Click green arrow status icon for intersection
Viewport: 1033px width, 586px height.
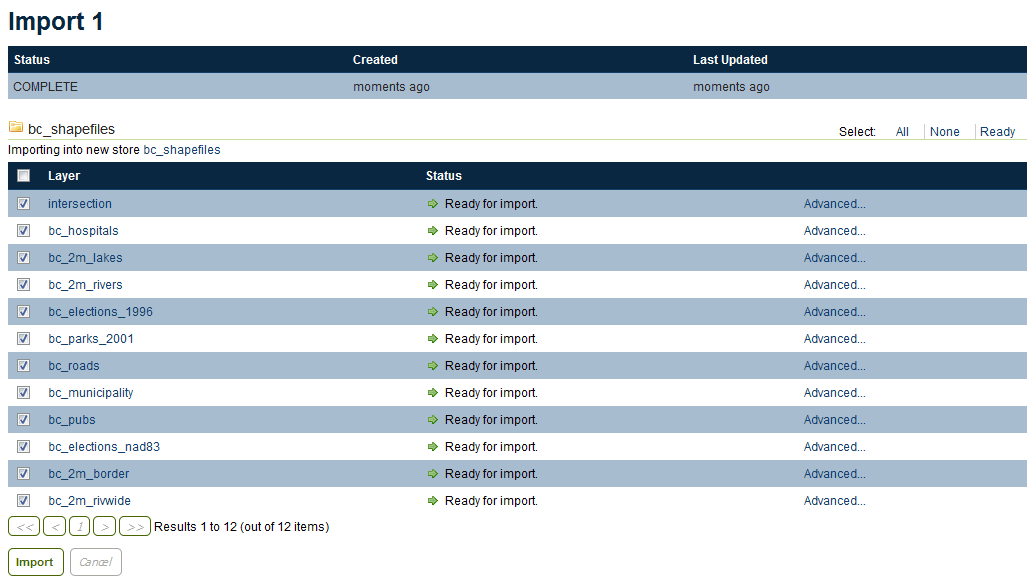[x=433, y=204]
